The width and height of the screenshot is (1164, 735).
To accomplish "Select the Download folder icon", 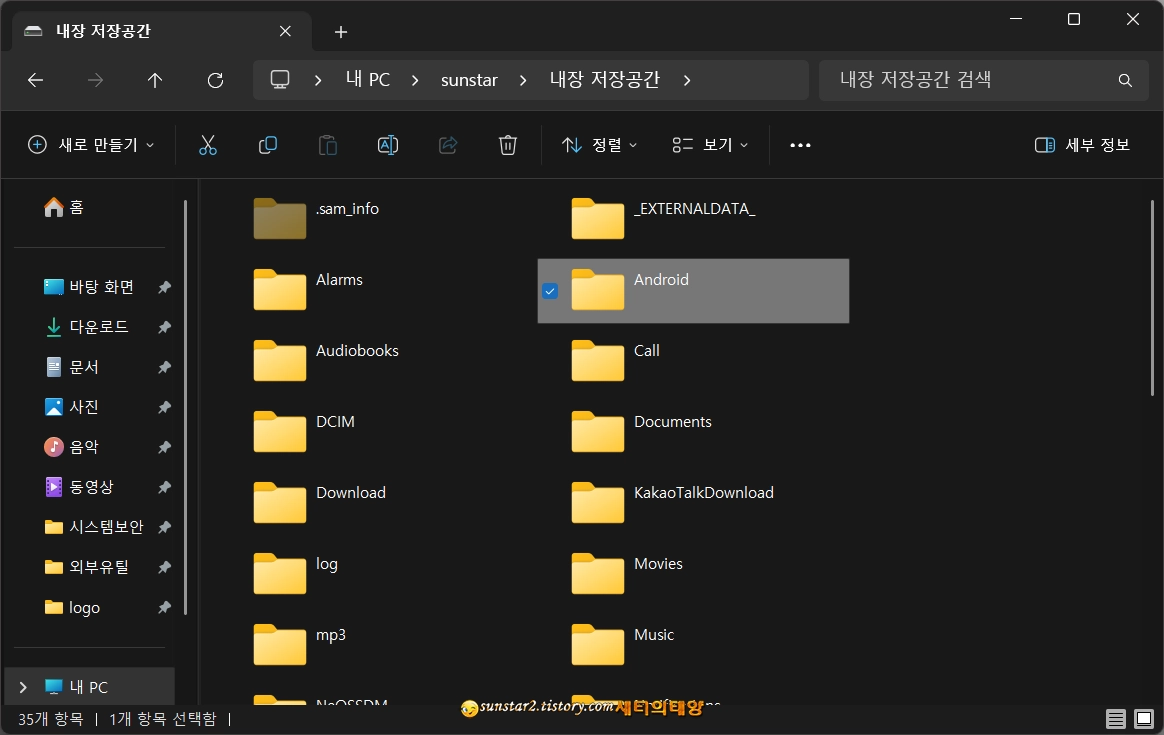I will 280,503.
